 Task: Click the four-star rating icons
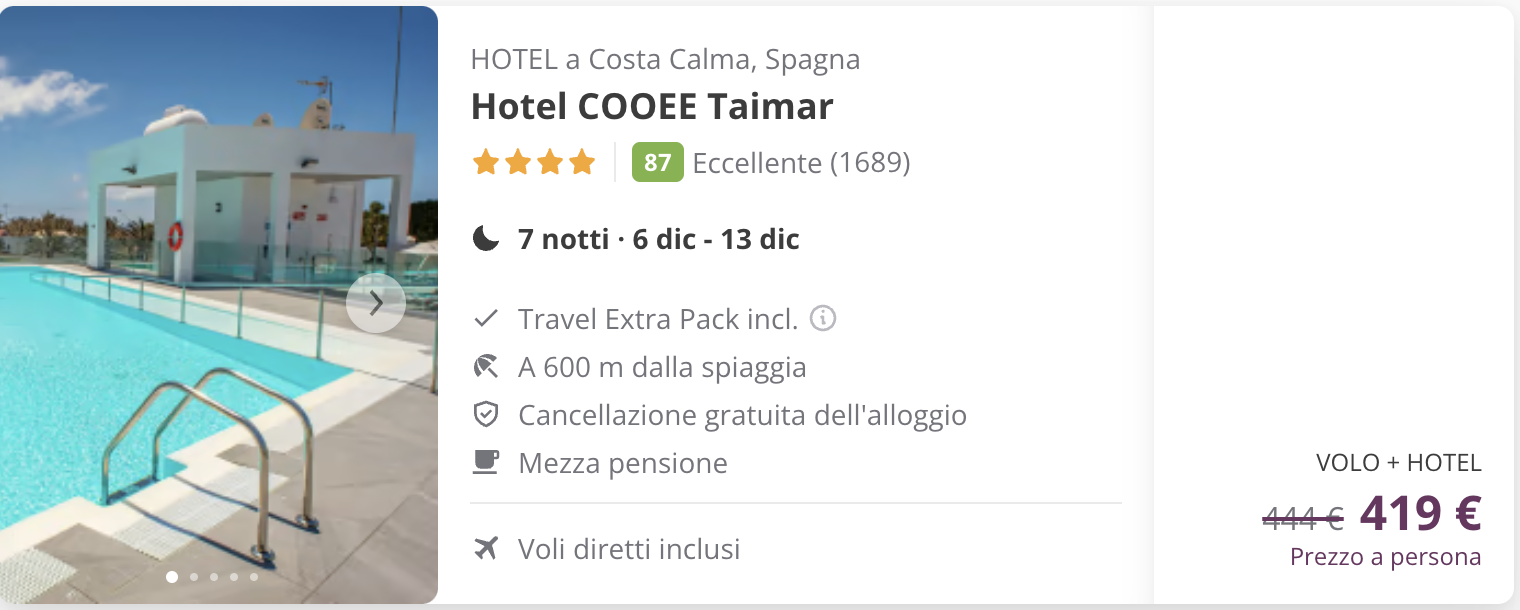[534, 162]
